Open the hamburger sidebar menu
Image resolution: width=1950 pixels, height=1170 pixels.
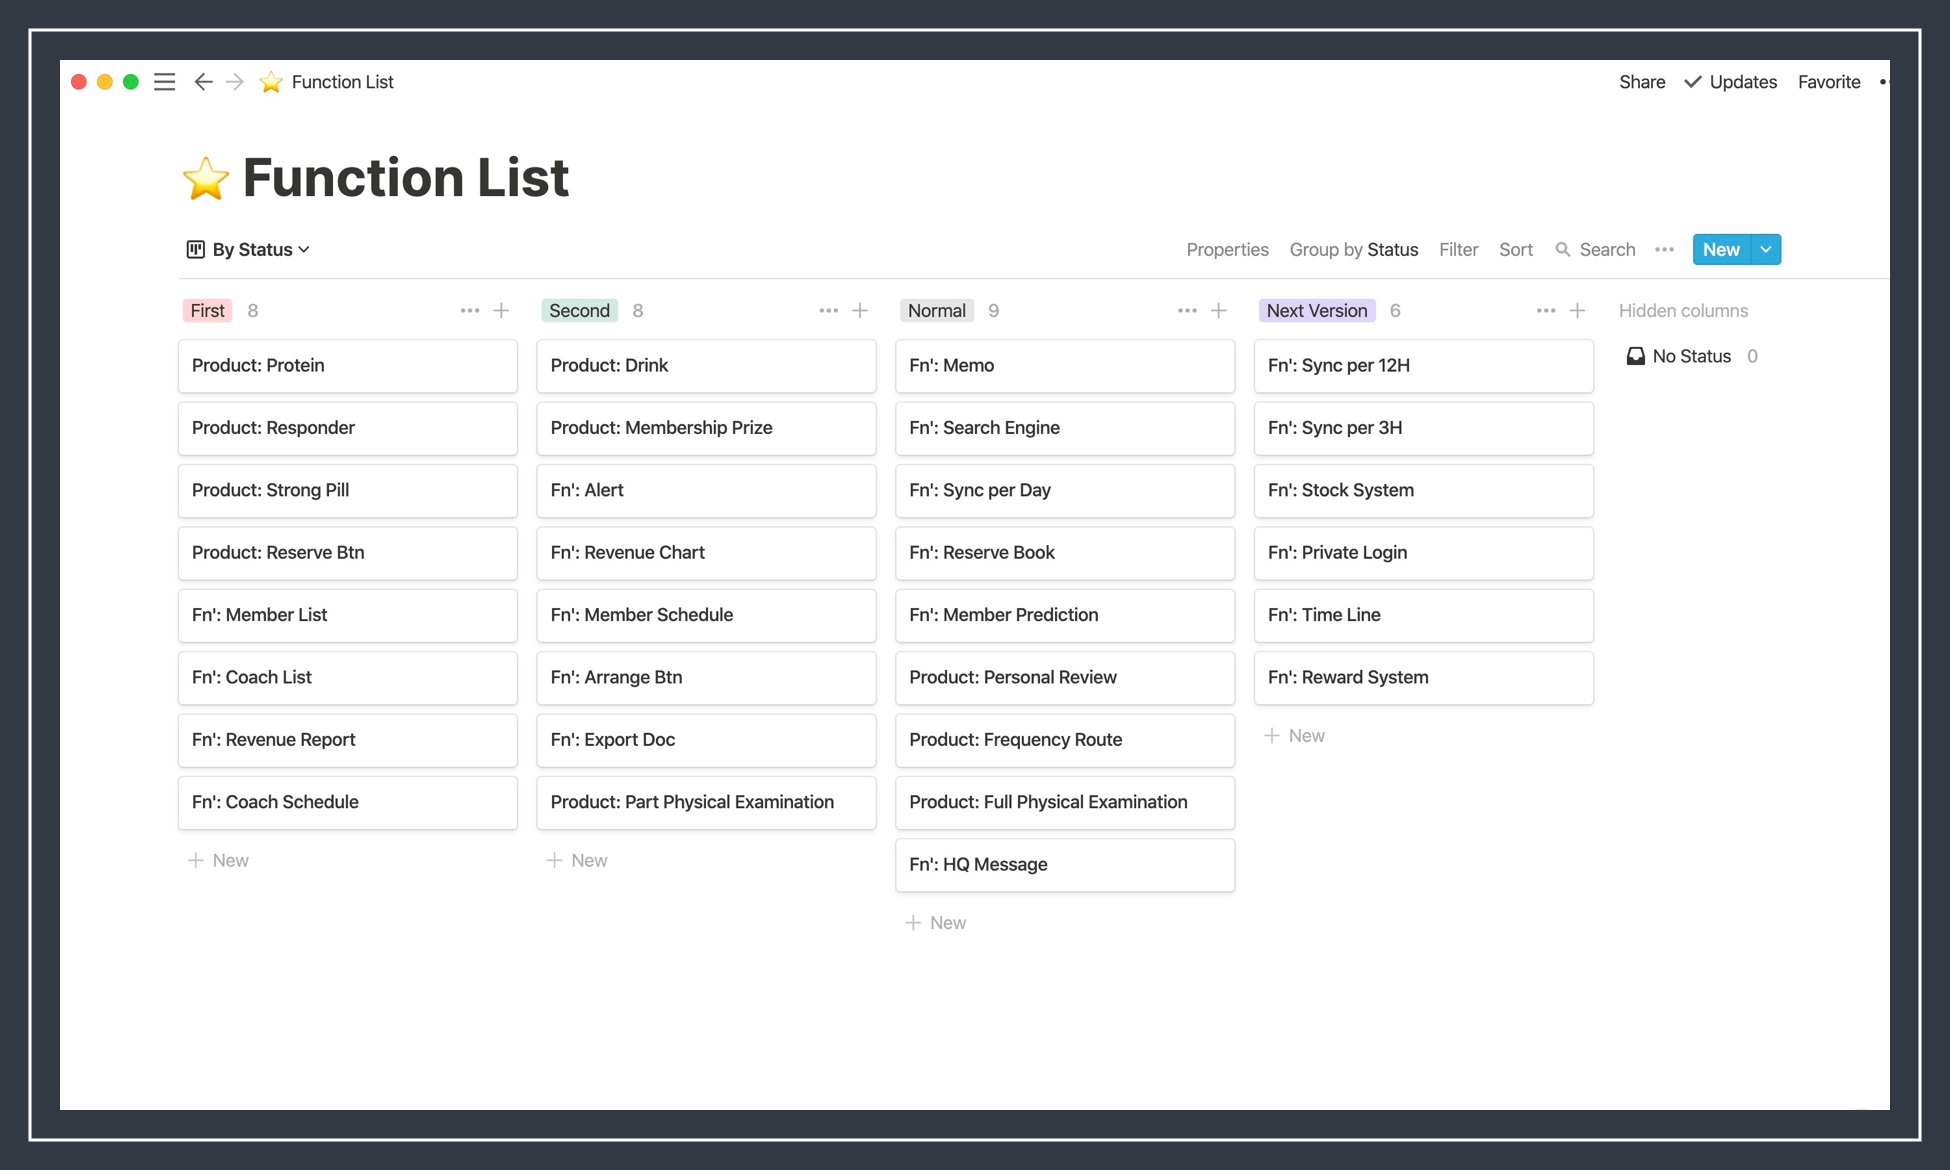[x=165, y=82]
